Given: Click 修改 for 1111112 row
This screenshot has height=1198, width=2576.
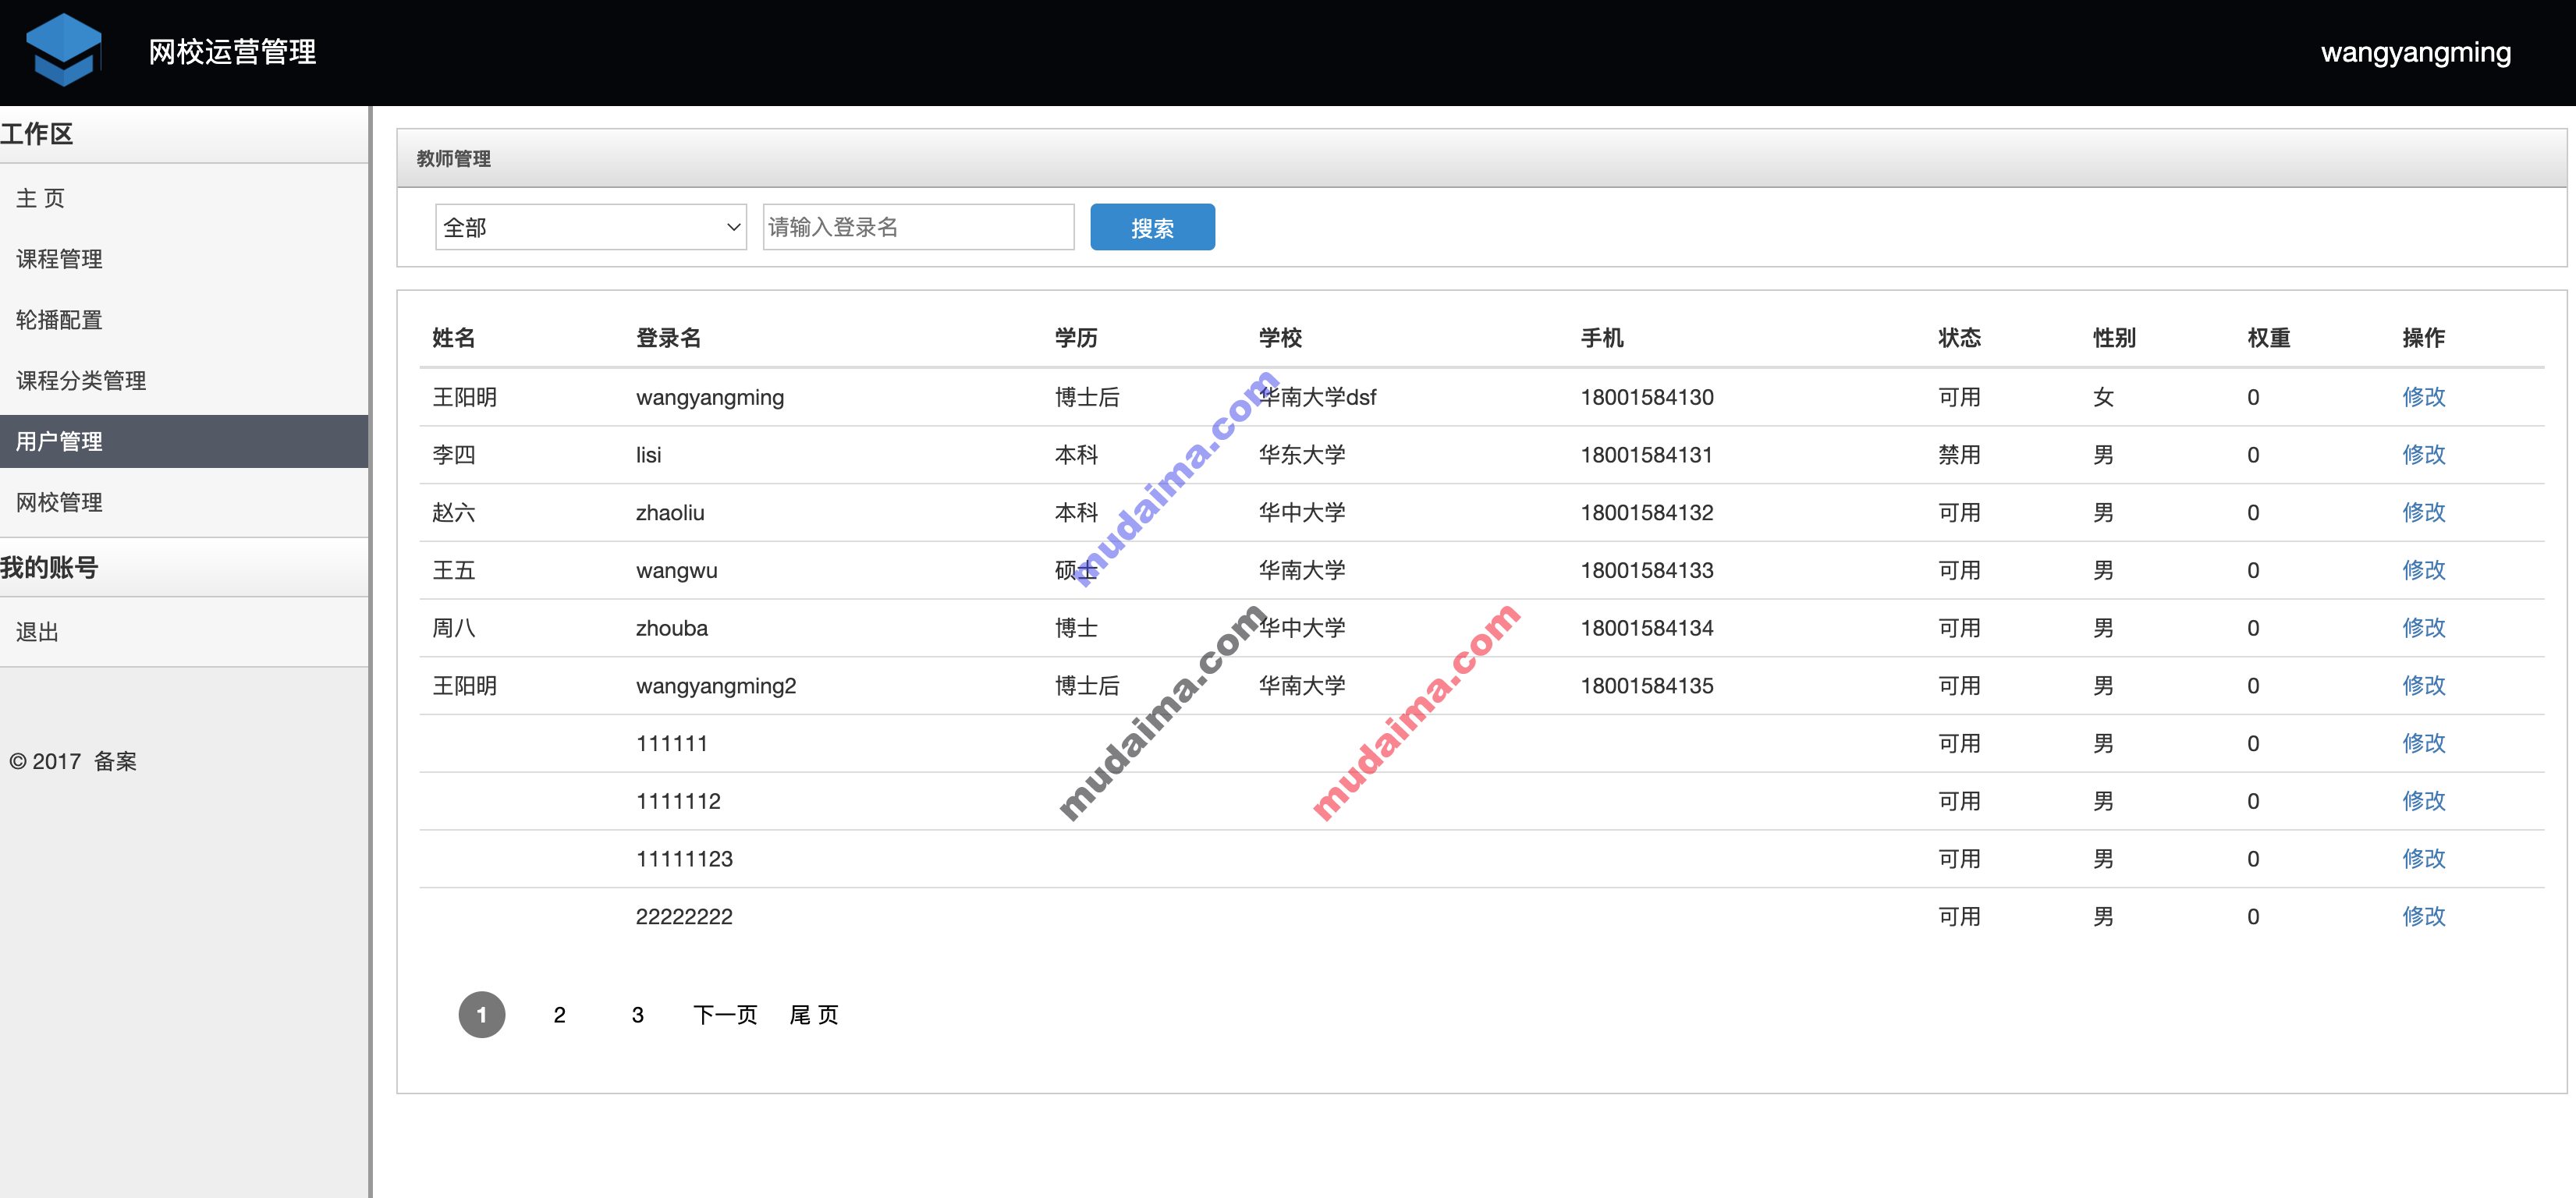Looking at the screenshot, I should pyautogui.click(x=2423, y=801).
